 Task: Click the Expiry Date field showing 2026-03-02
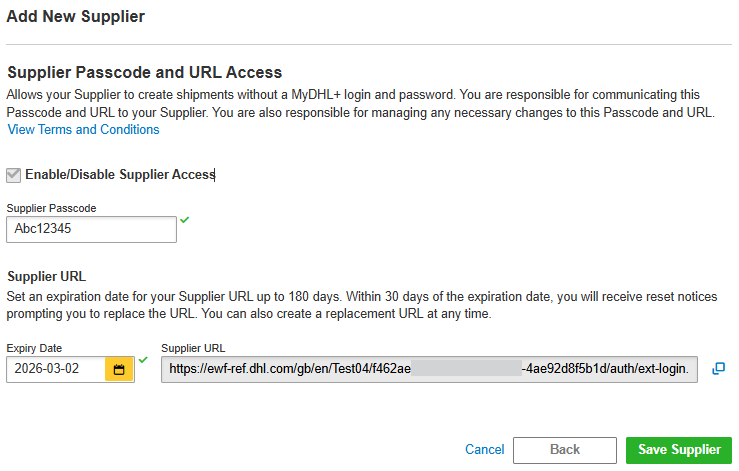pyautogui.click(x=56, y=370)
